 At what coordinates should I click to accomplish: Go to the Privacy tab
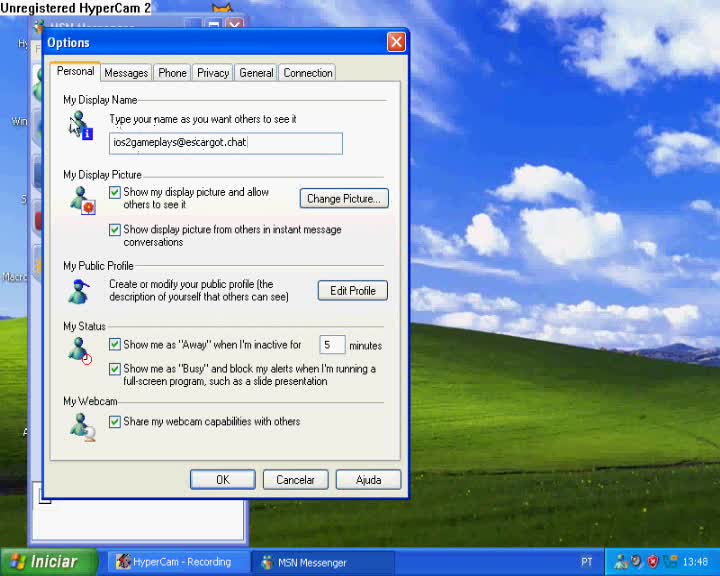pyautogui.click(x=213, y=73)
